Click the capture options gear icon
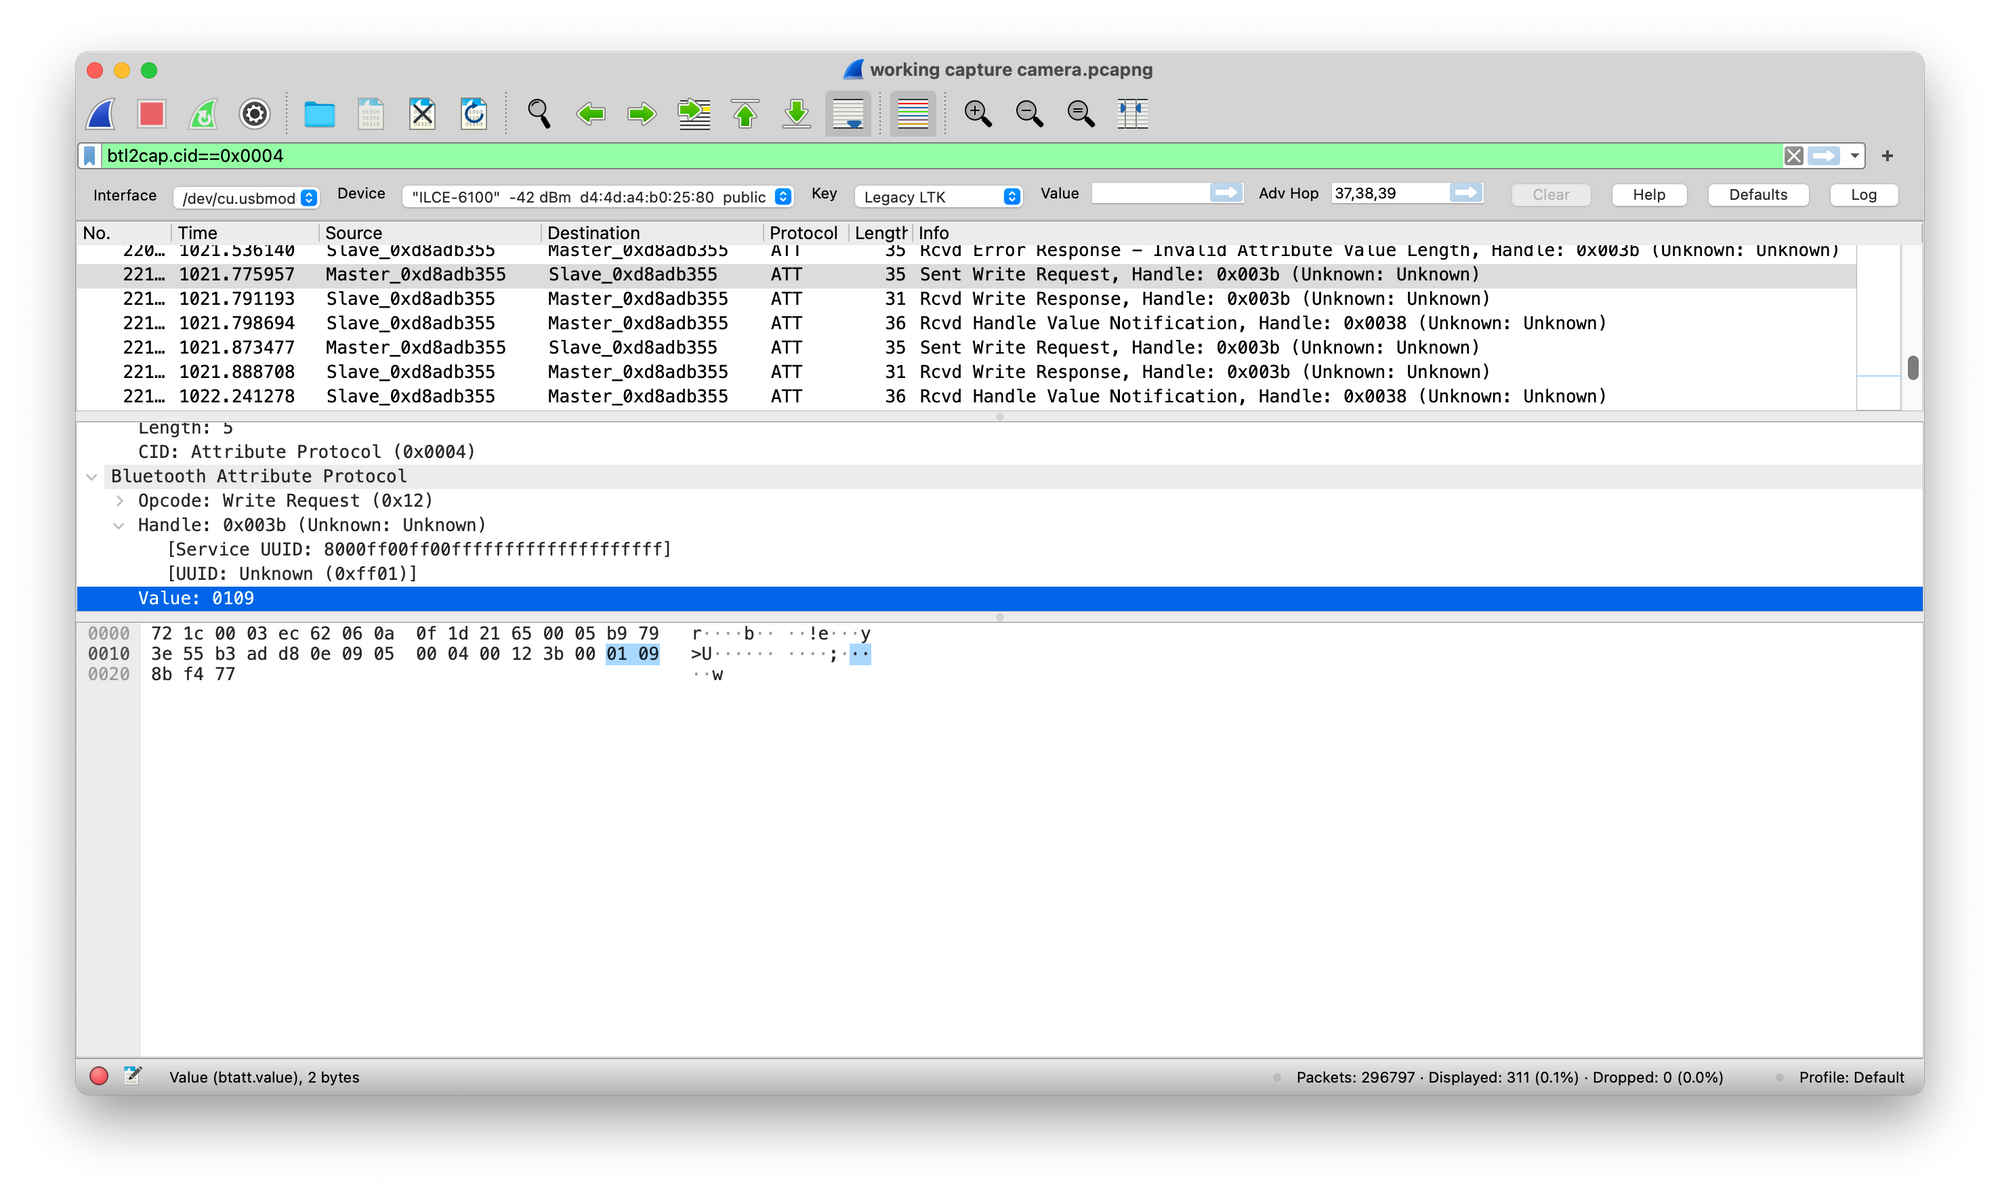 (x=255, y=112)
